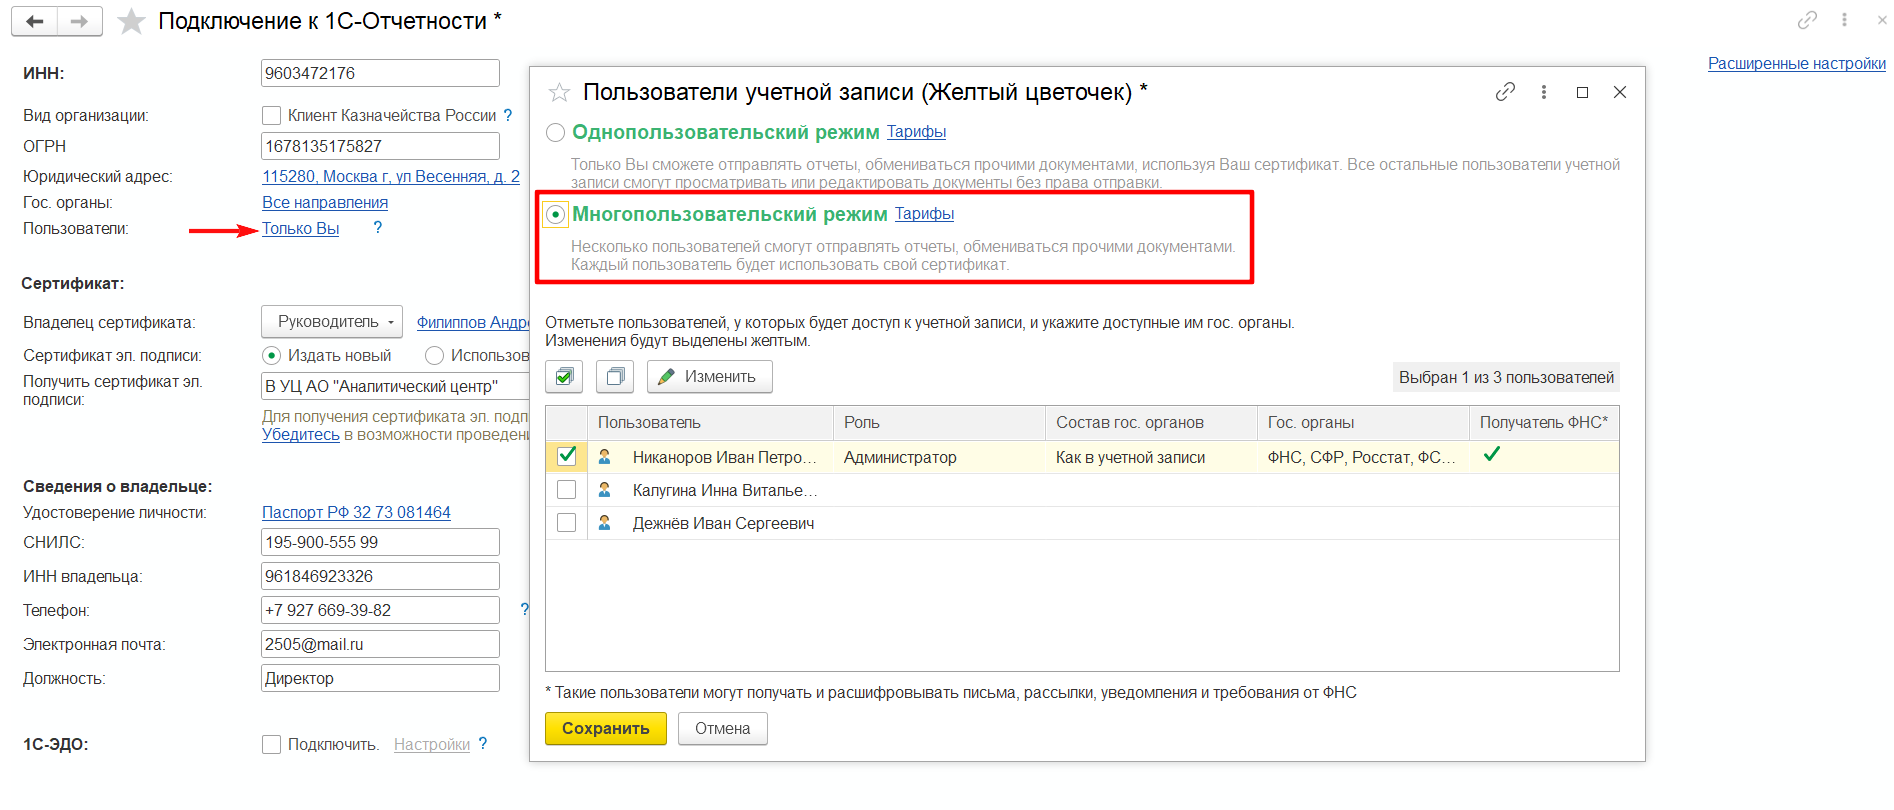Click user icon beside Калугина Инна

(604, 490)
